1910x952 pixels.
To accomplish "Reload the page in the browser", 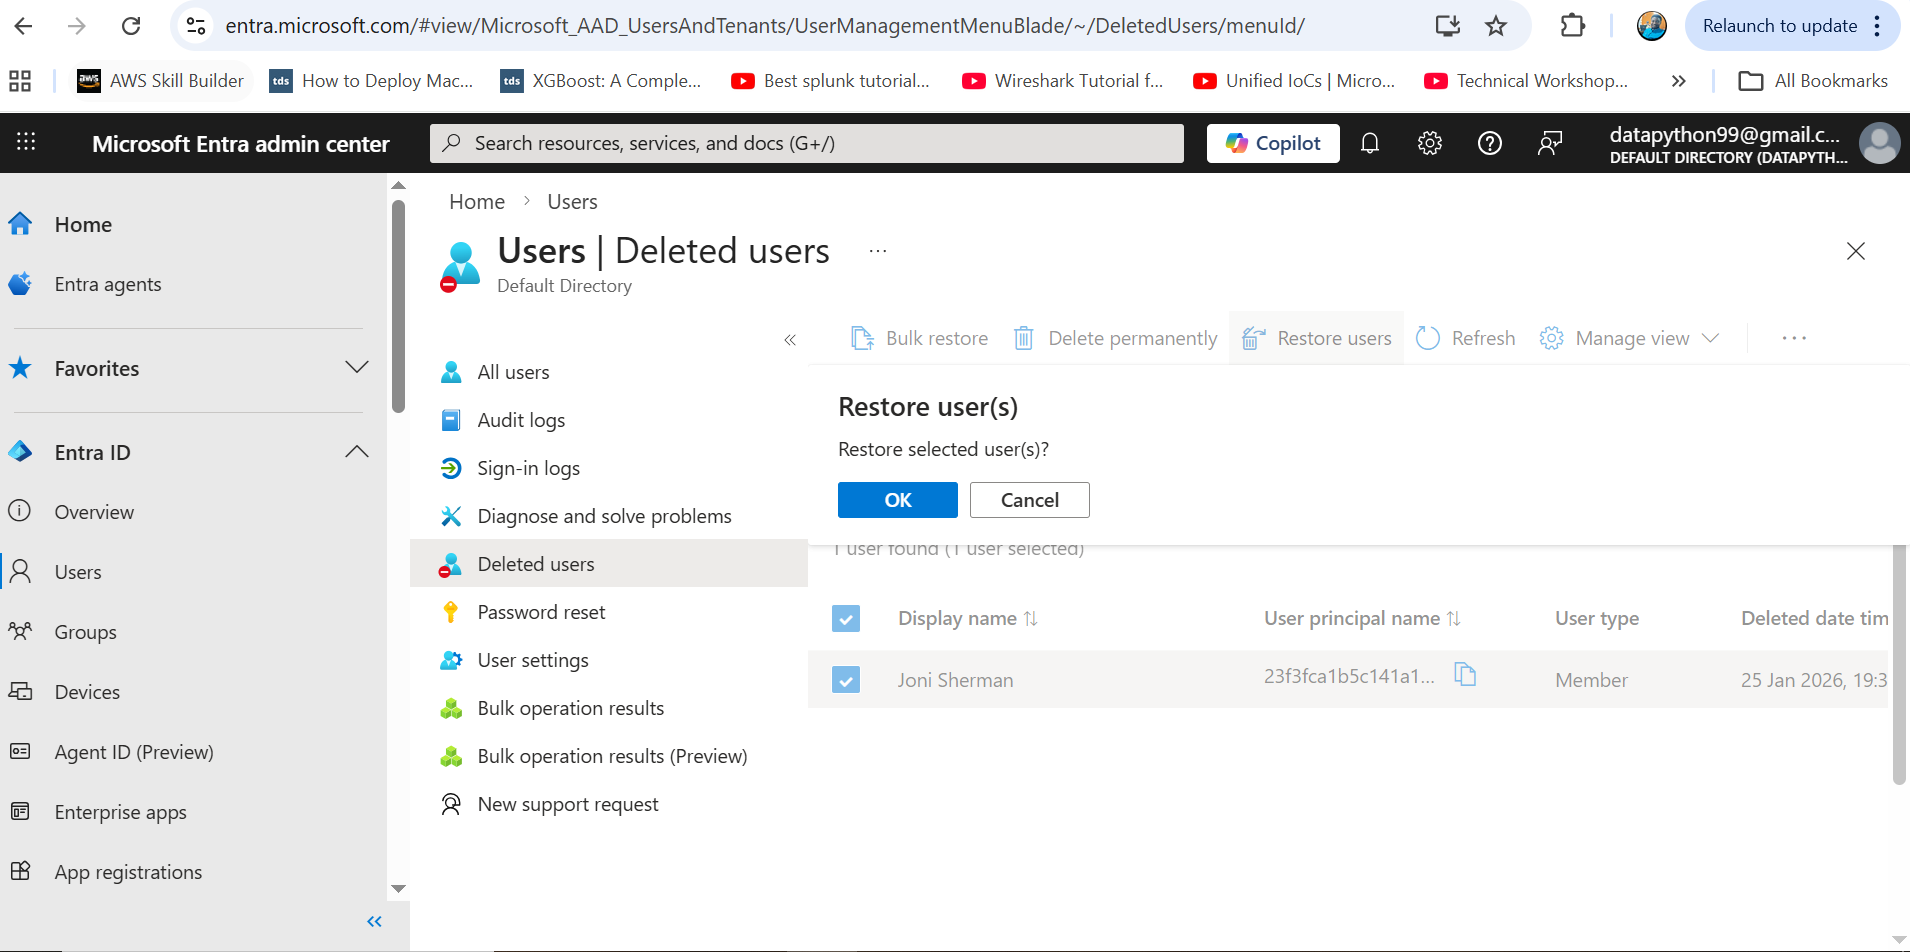I will (131, 26).
